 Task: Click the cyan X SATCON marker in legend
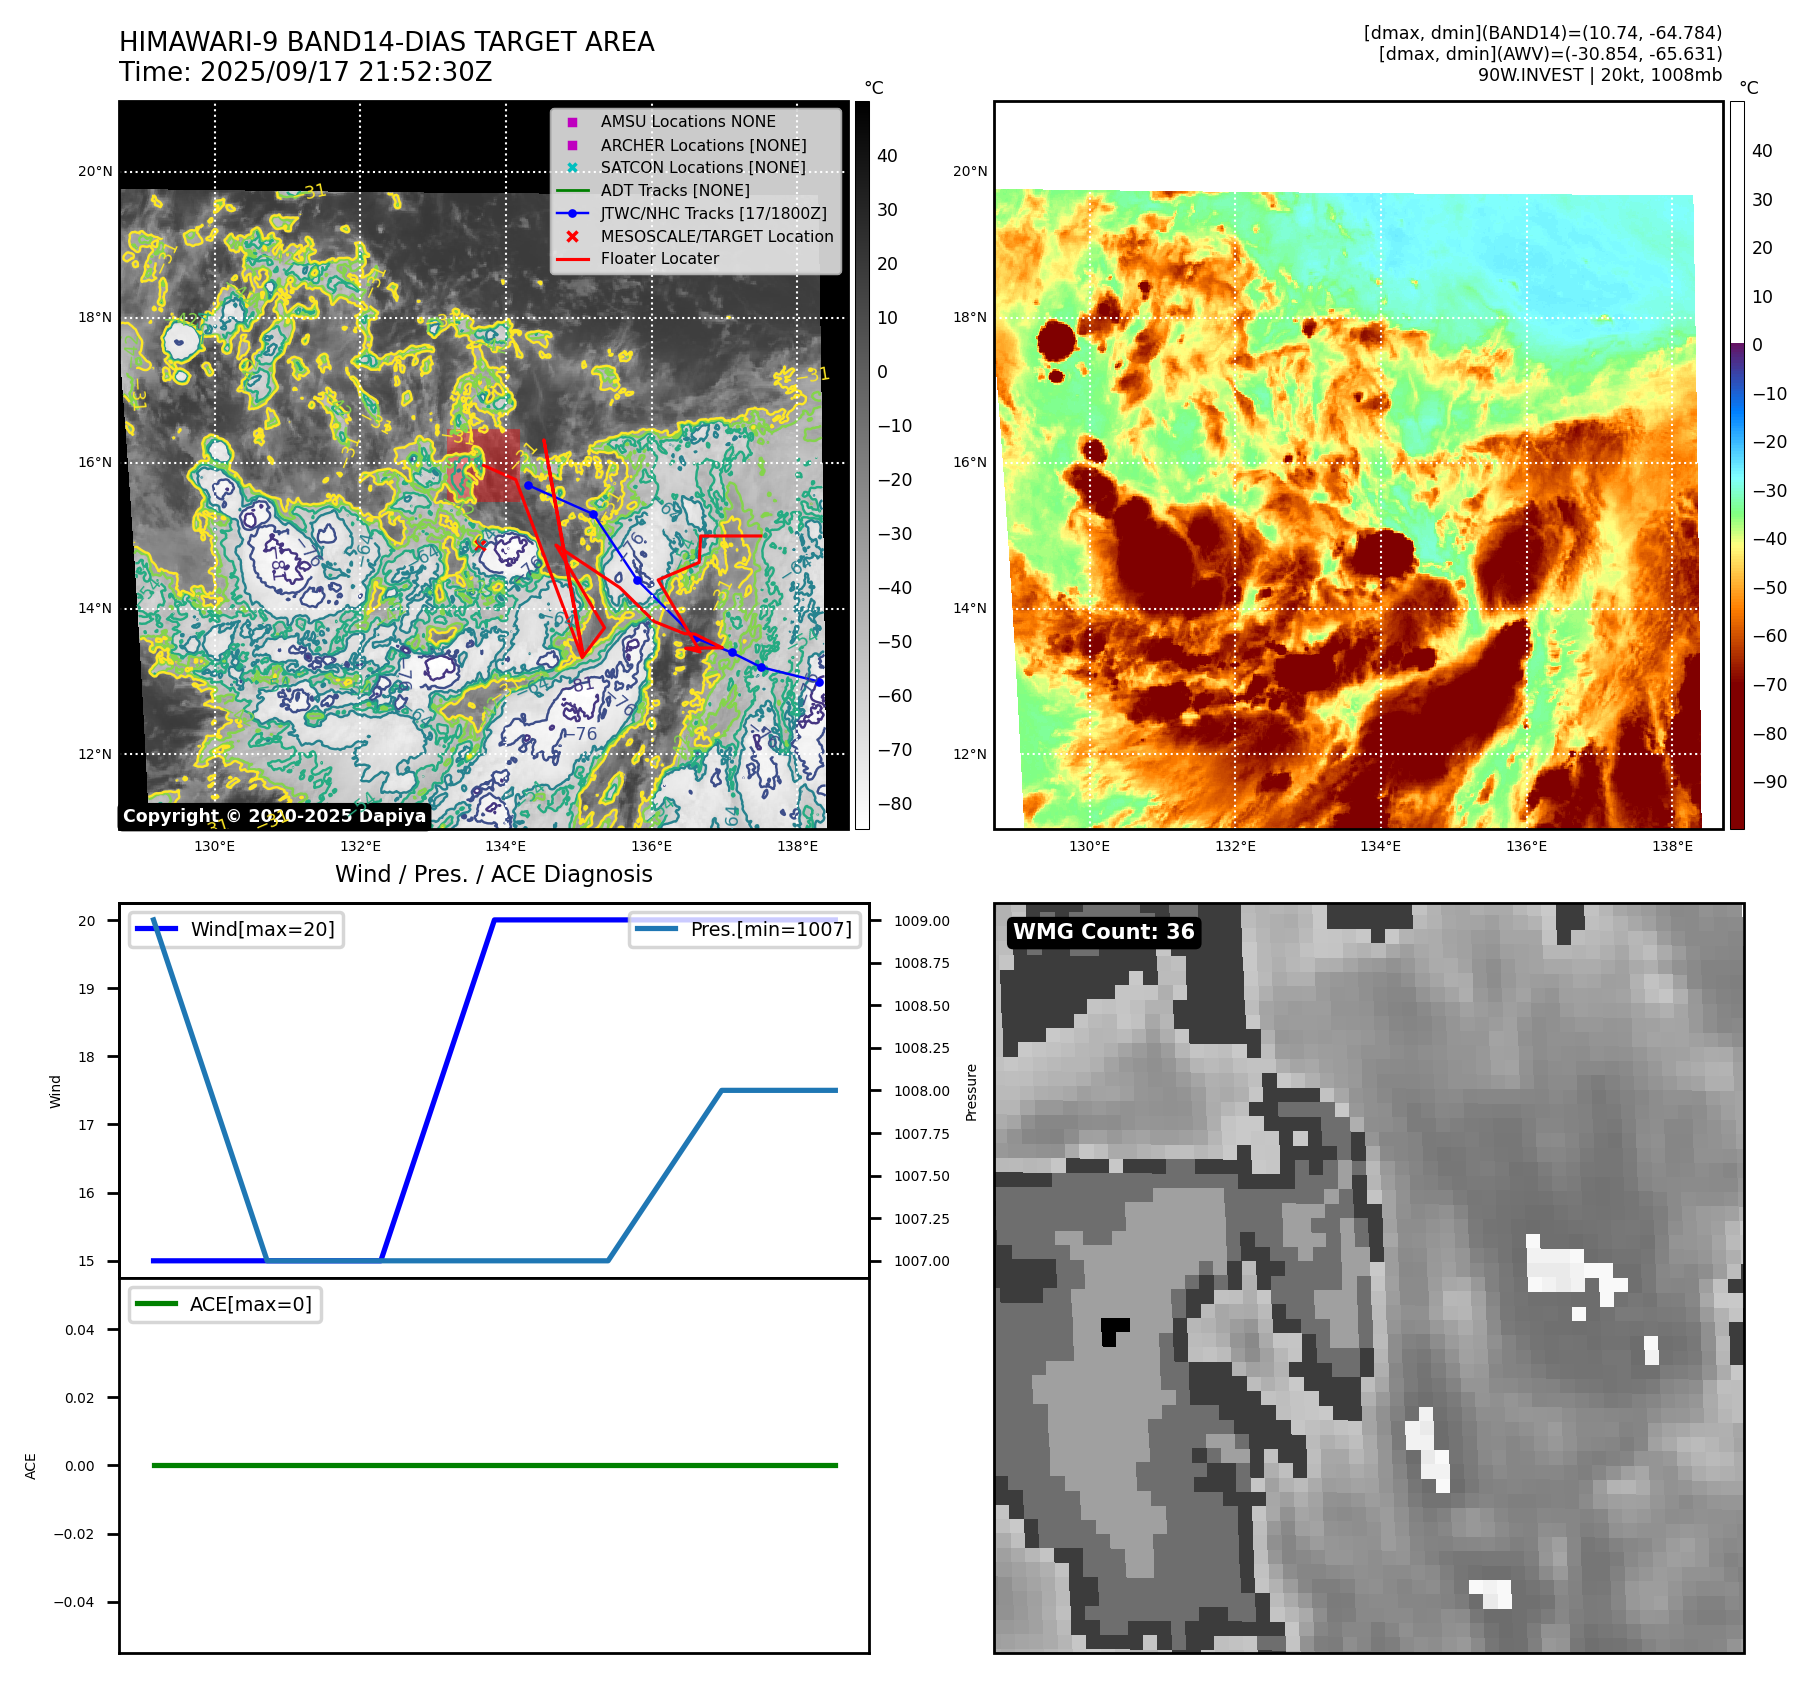click(x=572, y=168)
